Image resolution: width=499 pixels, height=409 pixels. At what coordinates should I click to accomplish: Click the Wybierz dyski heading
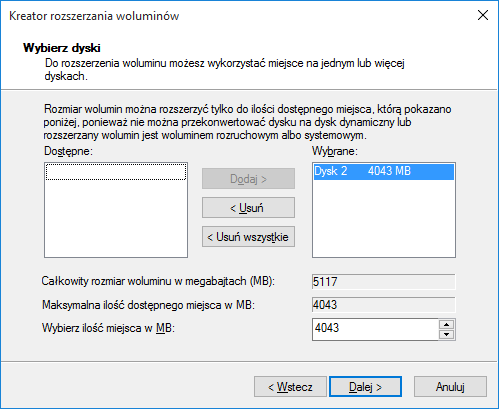pyautogui.click(x=62, y=48)
